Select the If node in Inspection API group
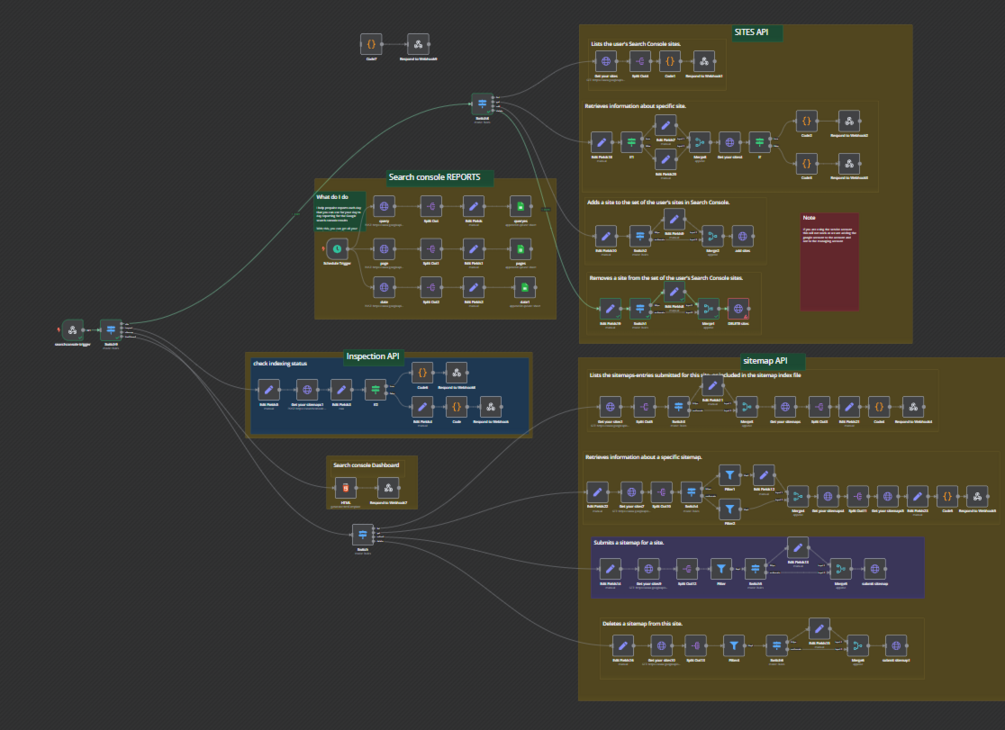This screenshot has width=1005, height=730. pos(376,389)
